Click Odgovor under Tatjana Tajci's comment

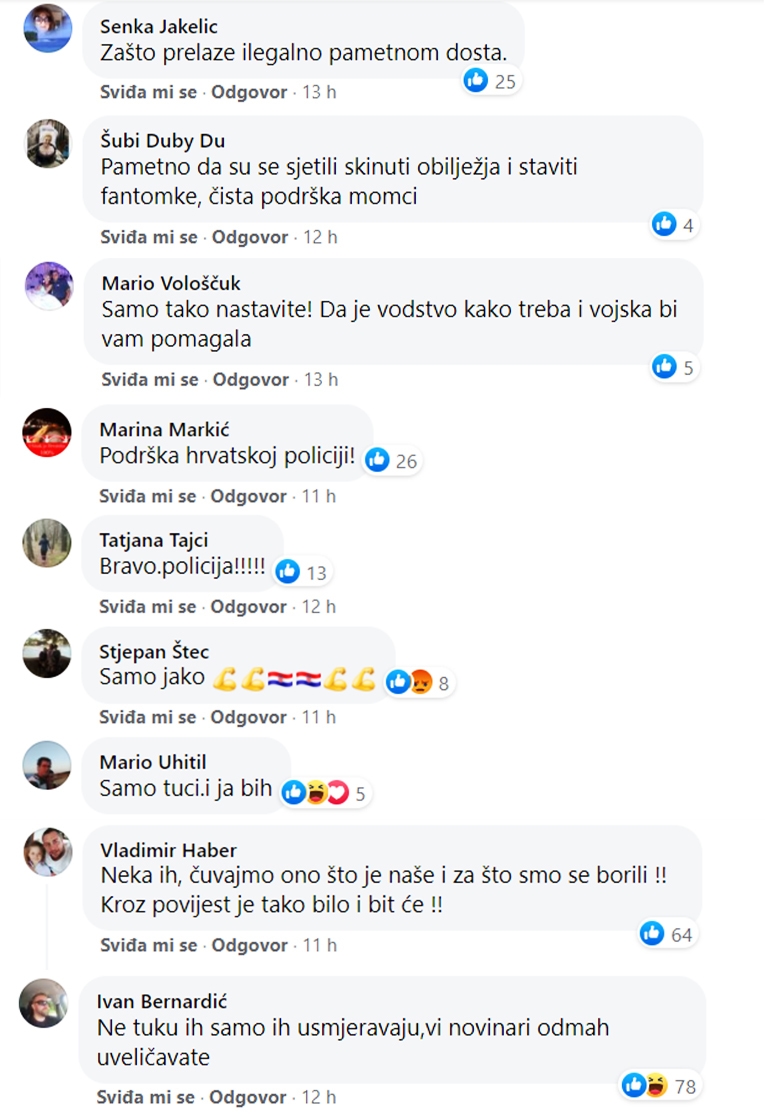250,607
